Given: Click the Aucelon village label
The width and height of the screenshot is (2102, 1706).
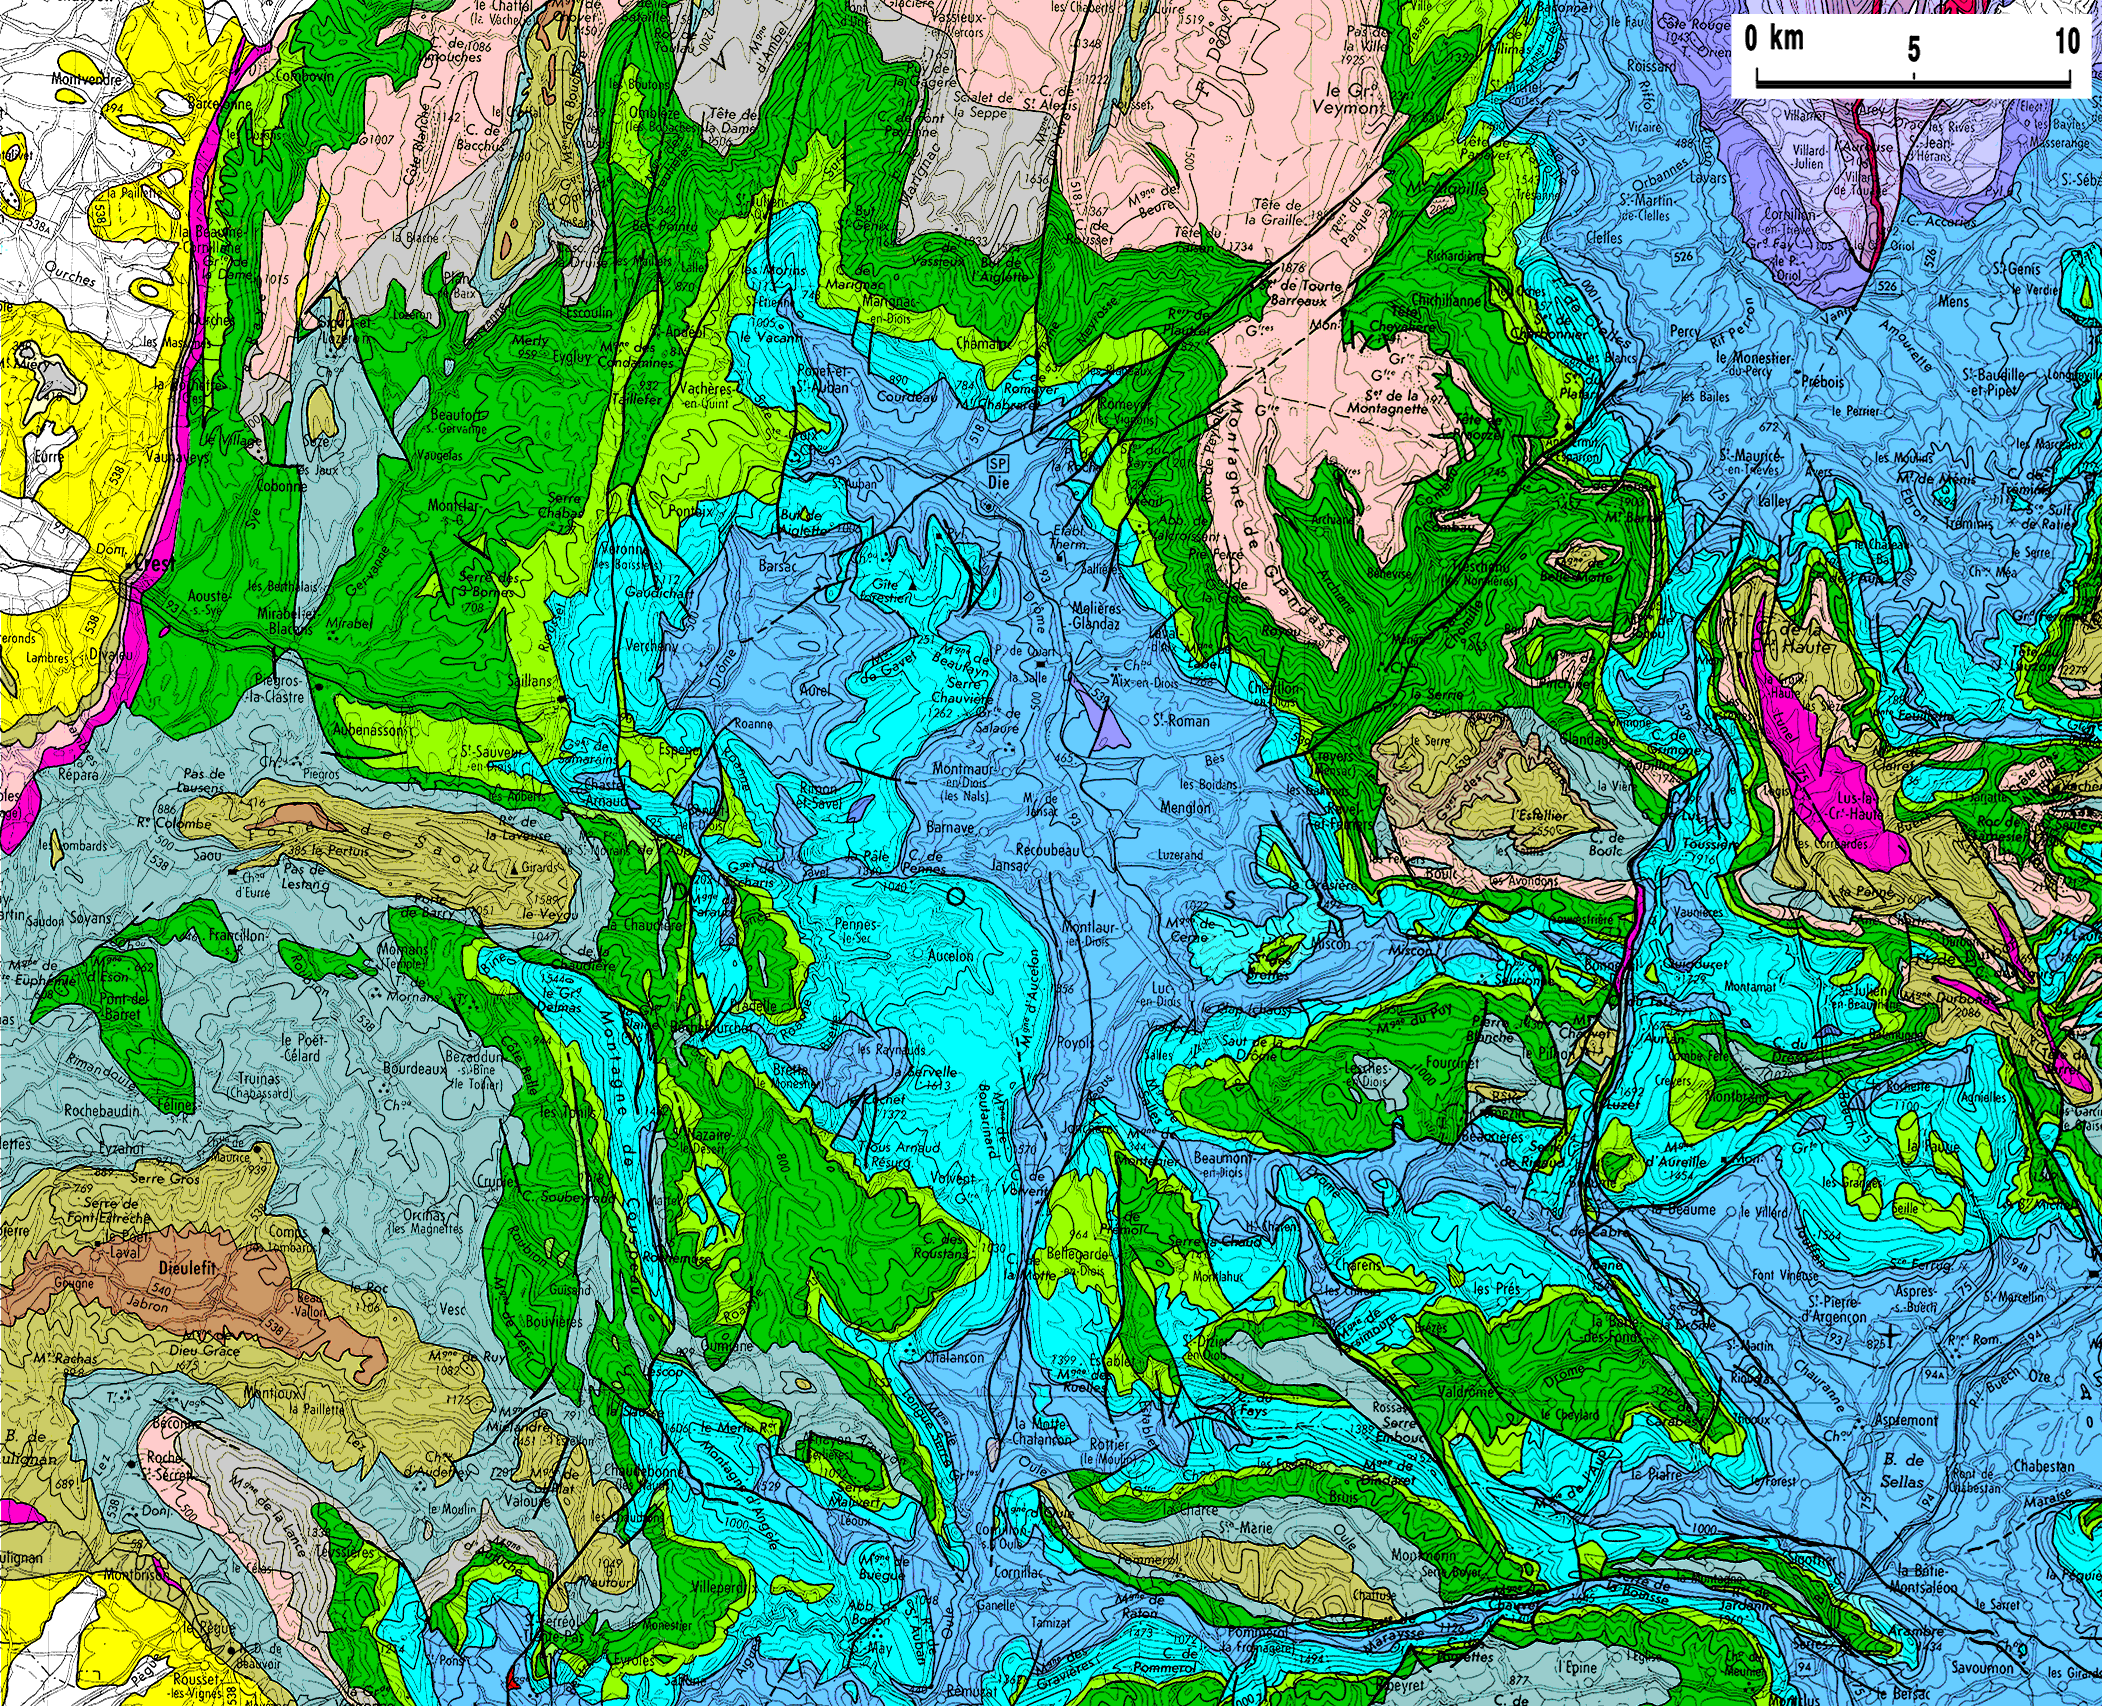Looking at the screenshot, I should (x=950, y=956).
